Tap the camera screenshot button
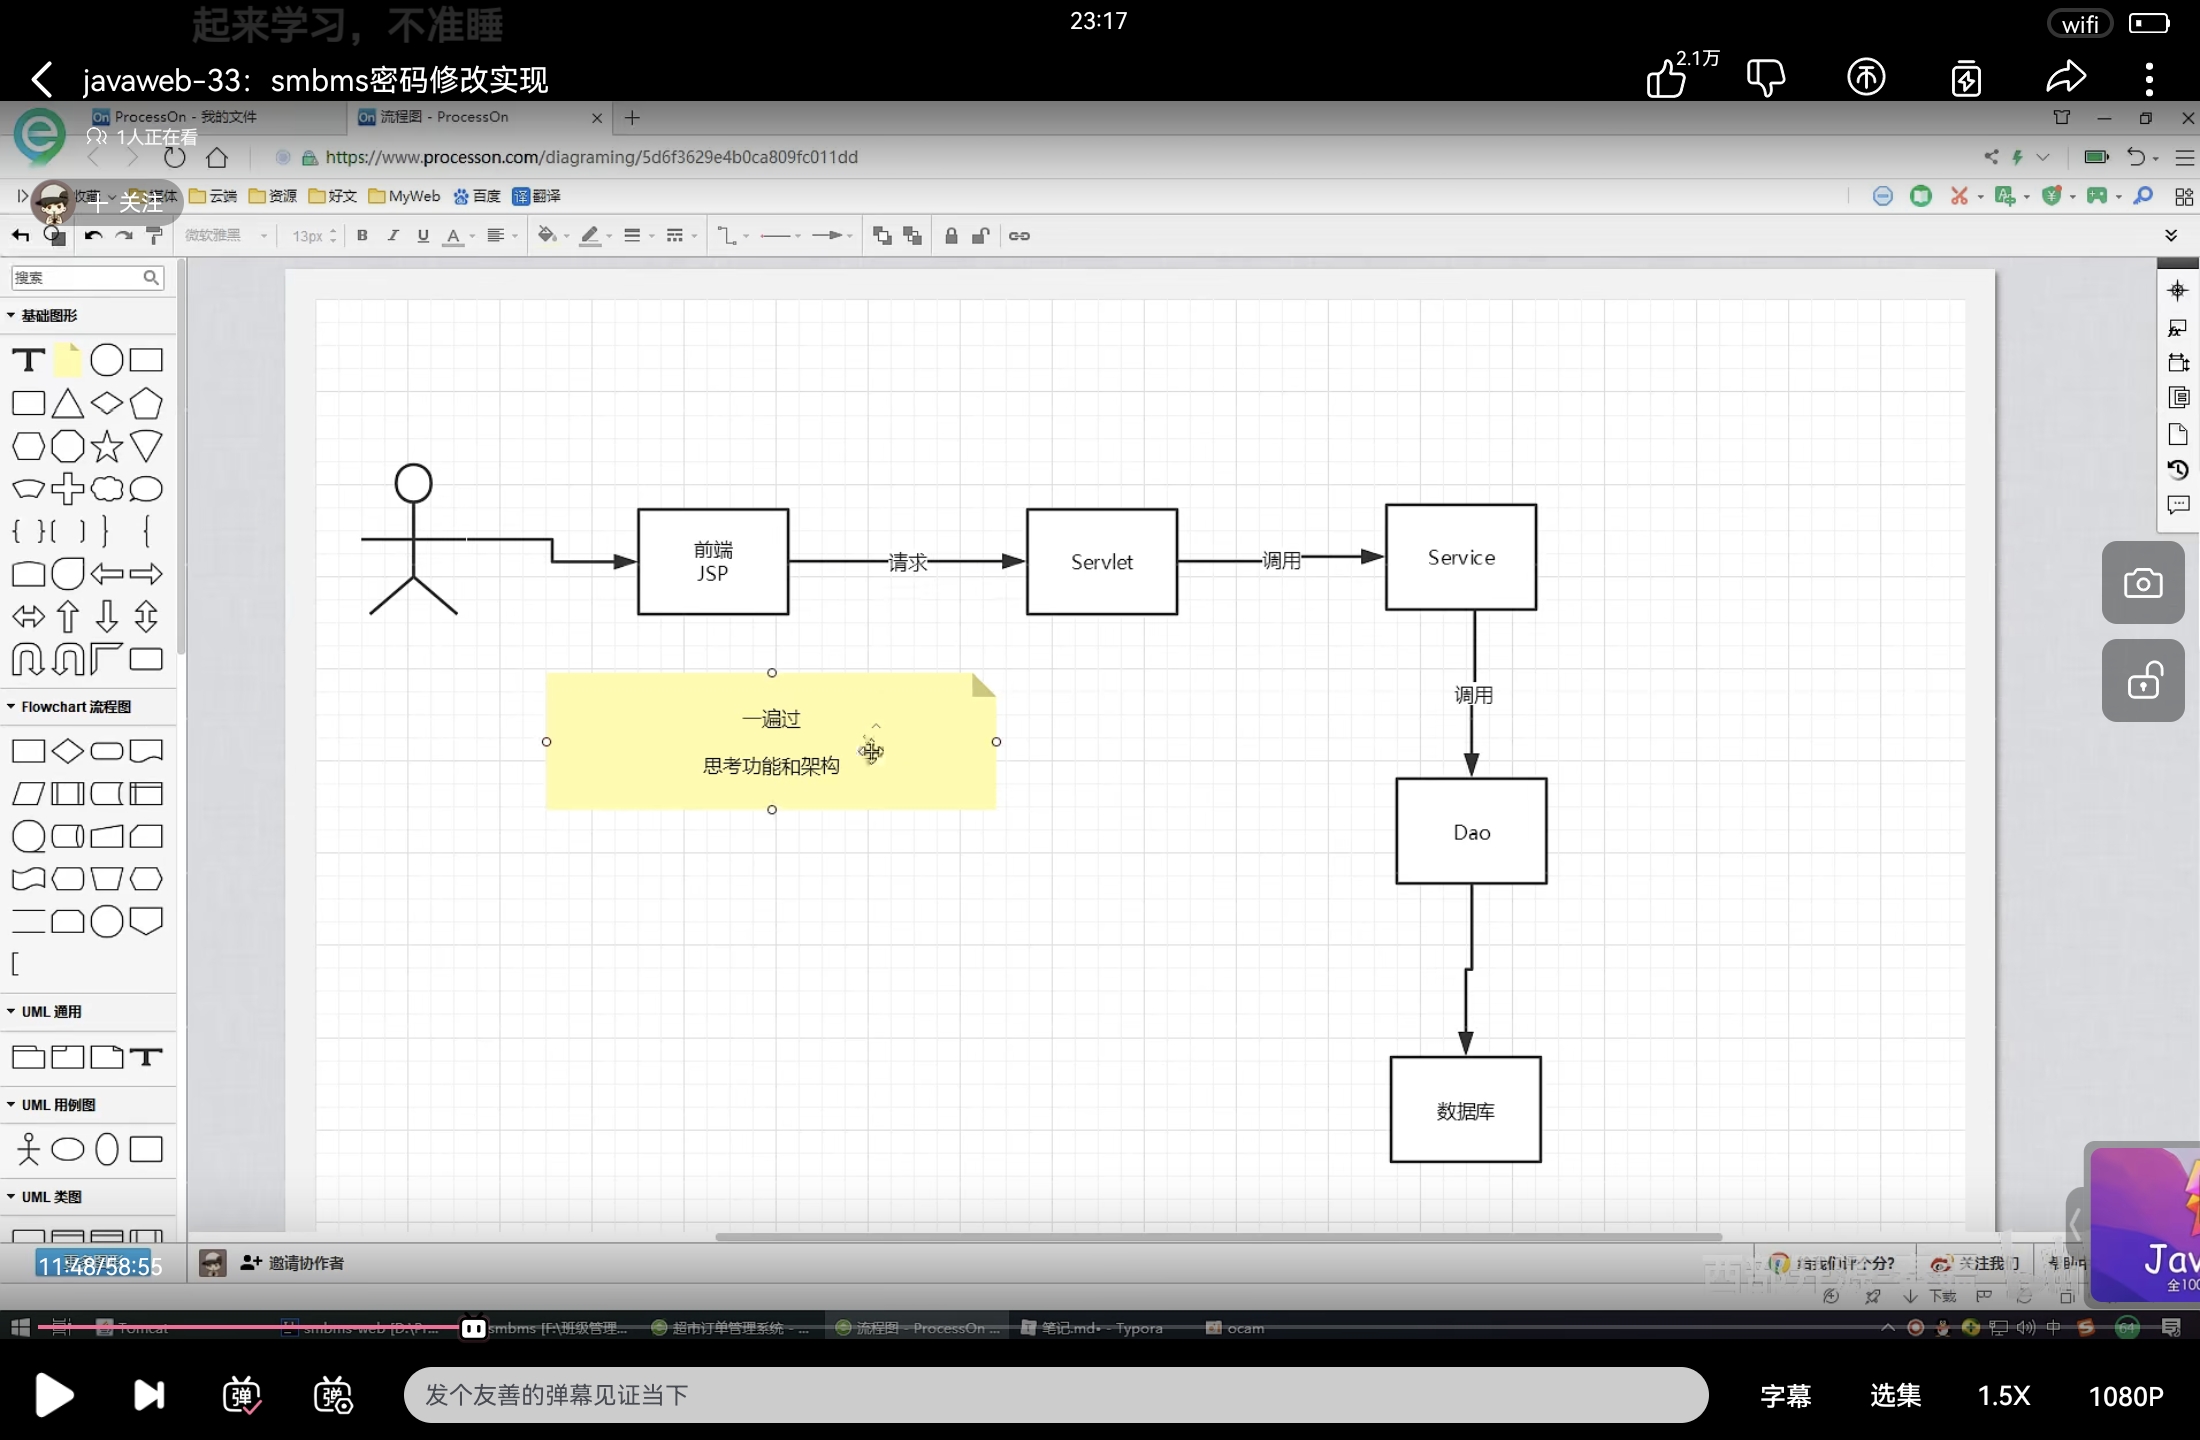 pyautogui.click(x=2142, y=583)
